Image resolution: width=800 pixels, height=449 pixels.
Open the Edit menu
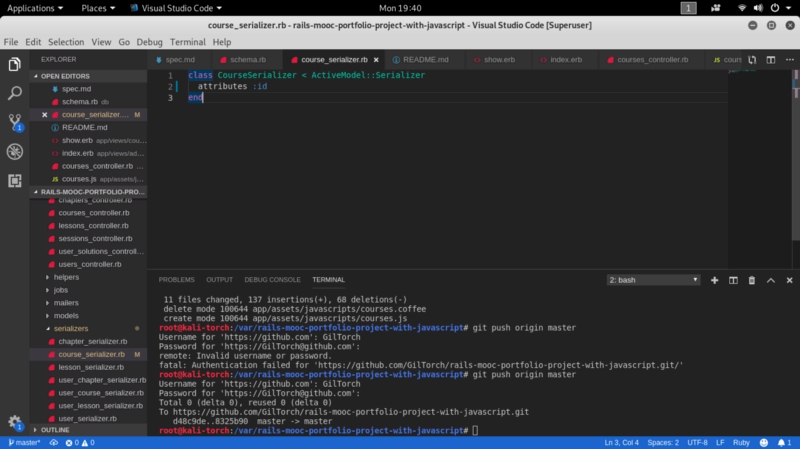[x=33, y=42]
